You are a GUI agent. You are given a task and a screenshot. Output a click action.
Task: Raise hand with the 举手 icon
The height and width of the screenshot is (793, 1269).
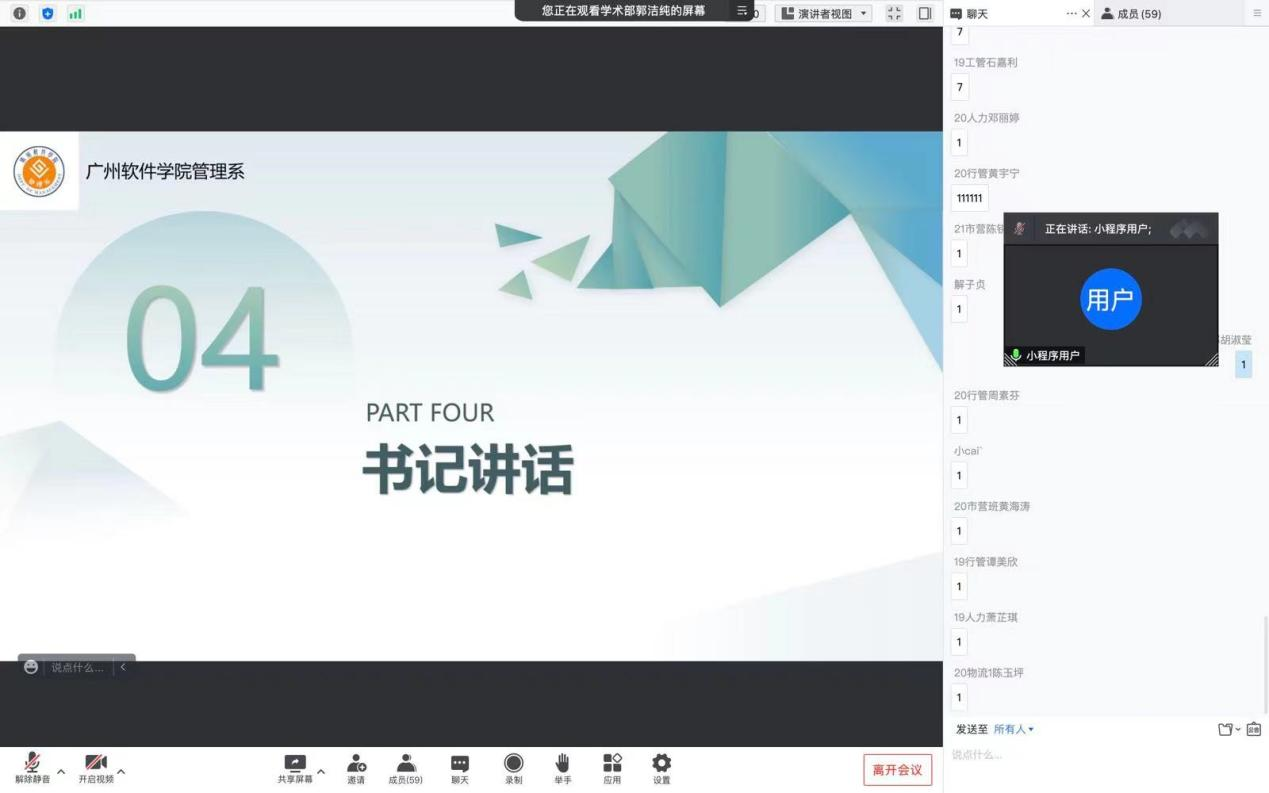coord(562,764)
